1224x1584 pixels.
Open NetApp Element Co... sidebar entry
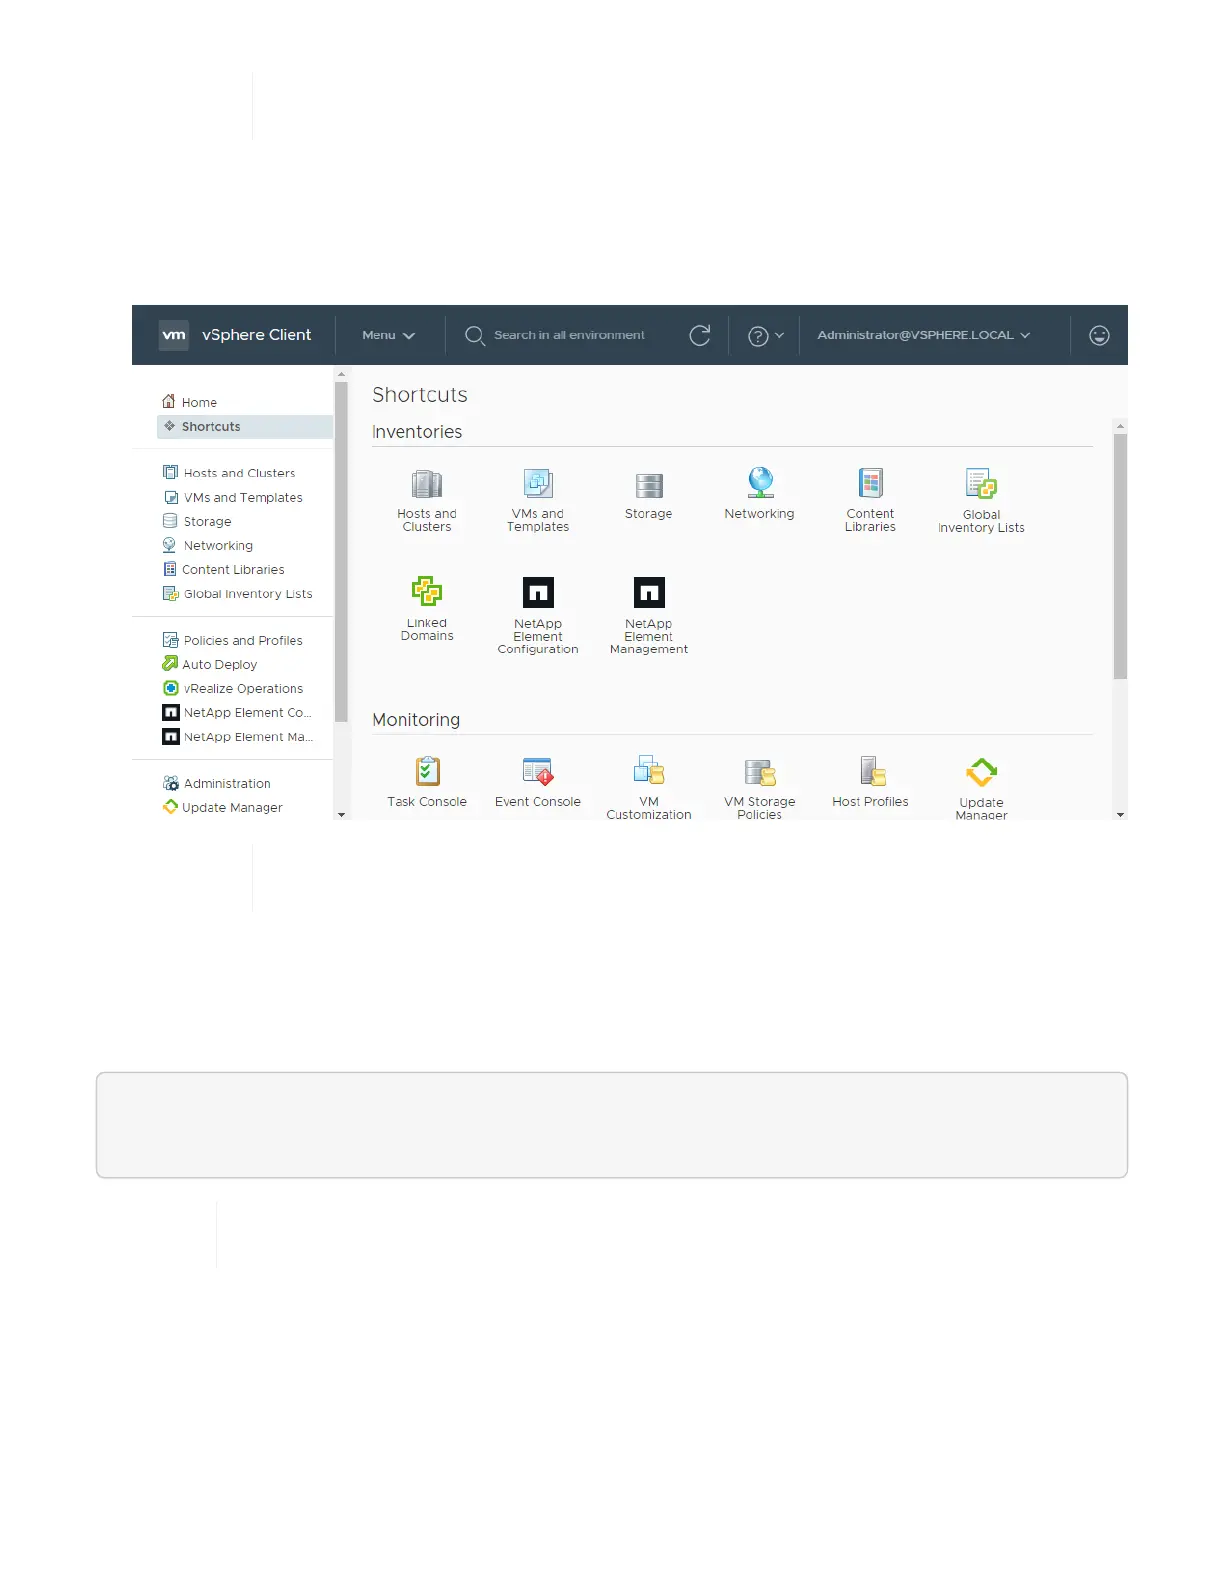(237, 712)
